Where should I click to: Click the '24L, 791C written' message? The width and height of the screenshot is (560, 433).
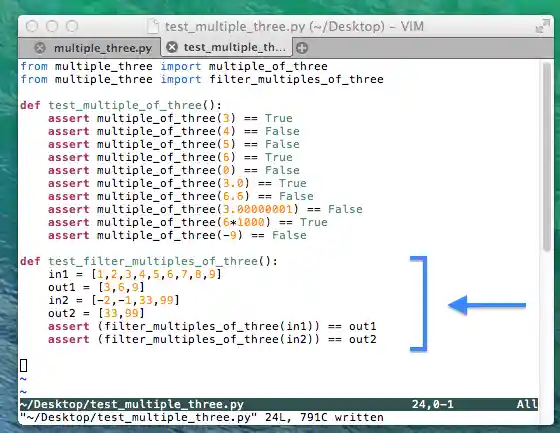tap(324, 417)
